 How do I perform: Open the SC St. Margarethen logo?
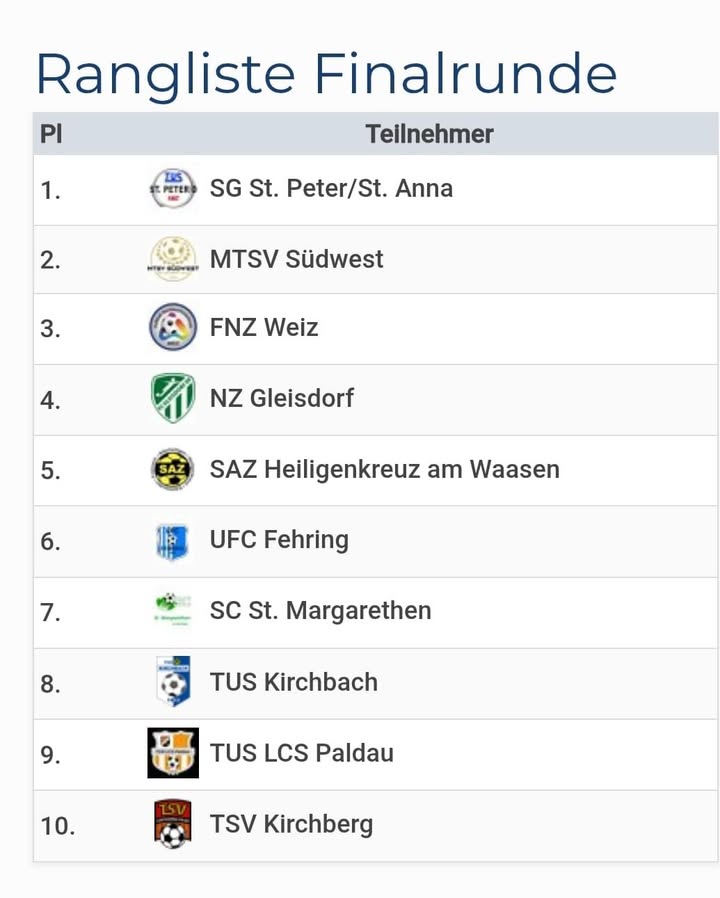[x=173, y=610]
